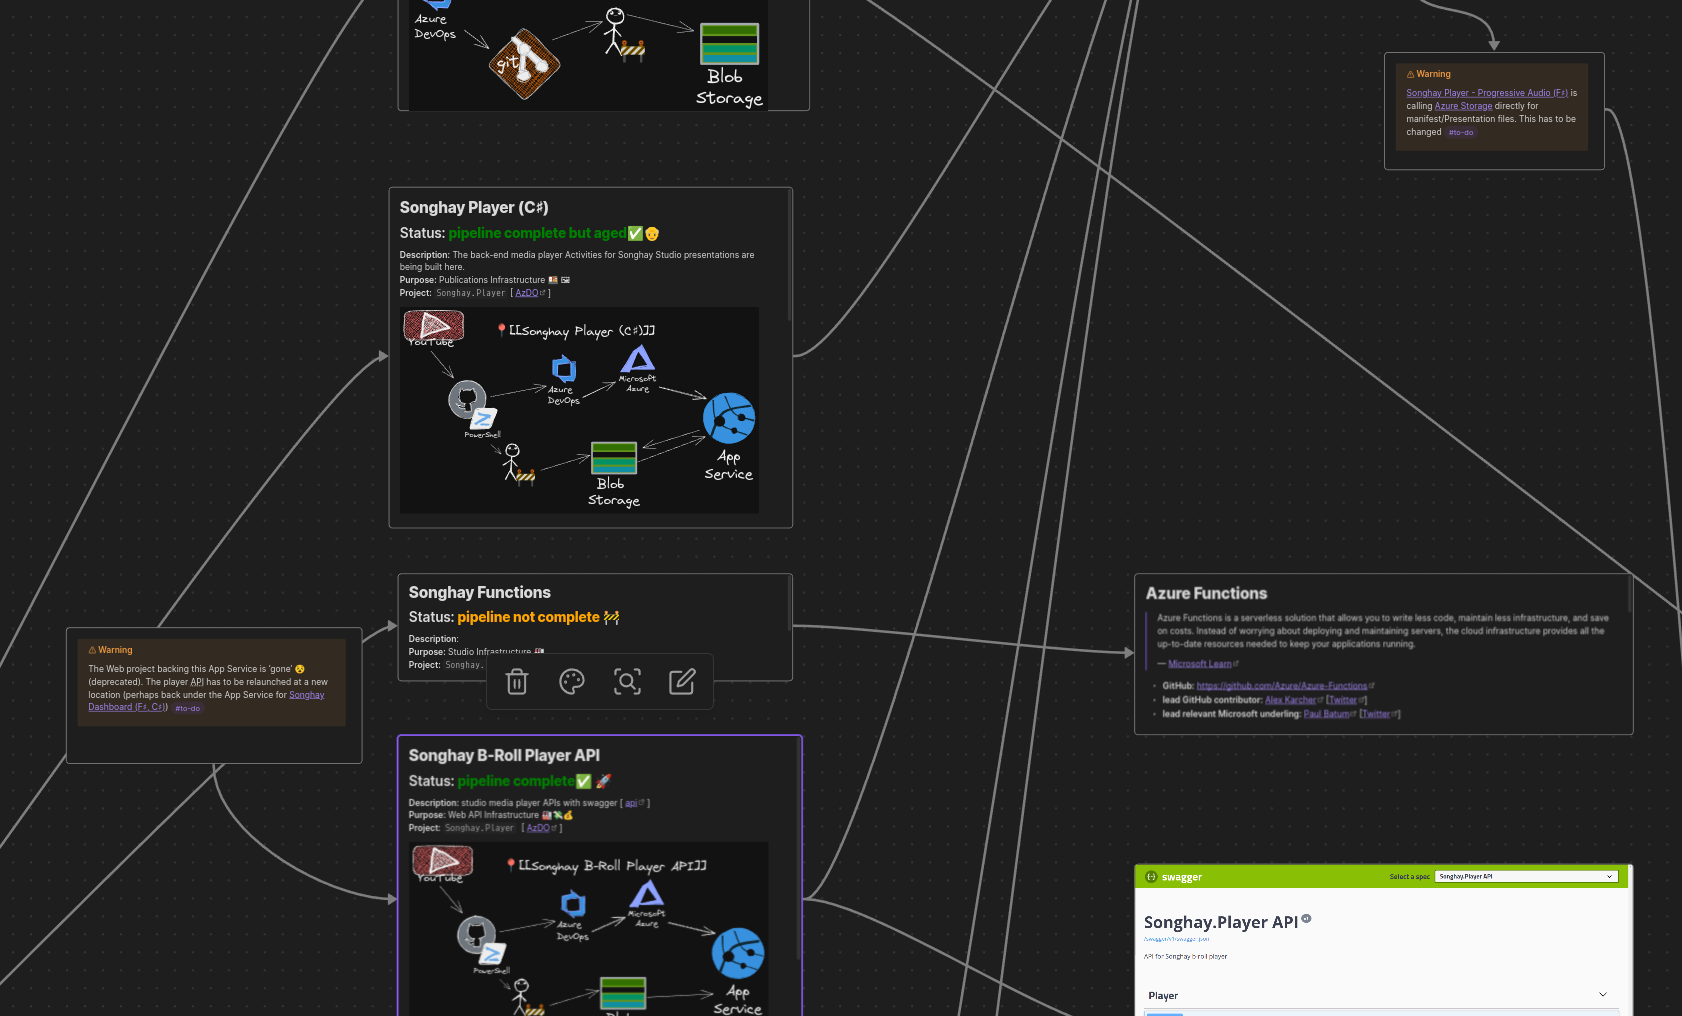Click the 'pipeline complete but aged' status text
This screenshot has width=1682, height=1016.
pyautogui.click(x=537, y=233)
